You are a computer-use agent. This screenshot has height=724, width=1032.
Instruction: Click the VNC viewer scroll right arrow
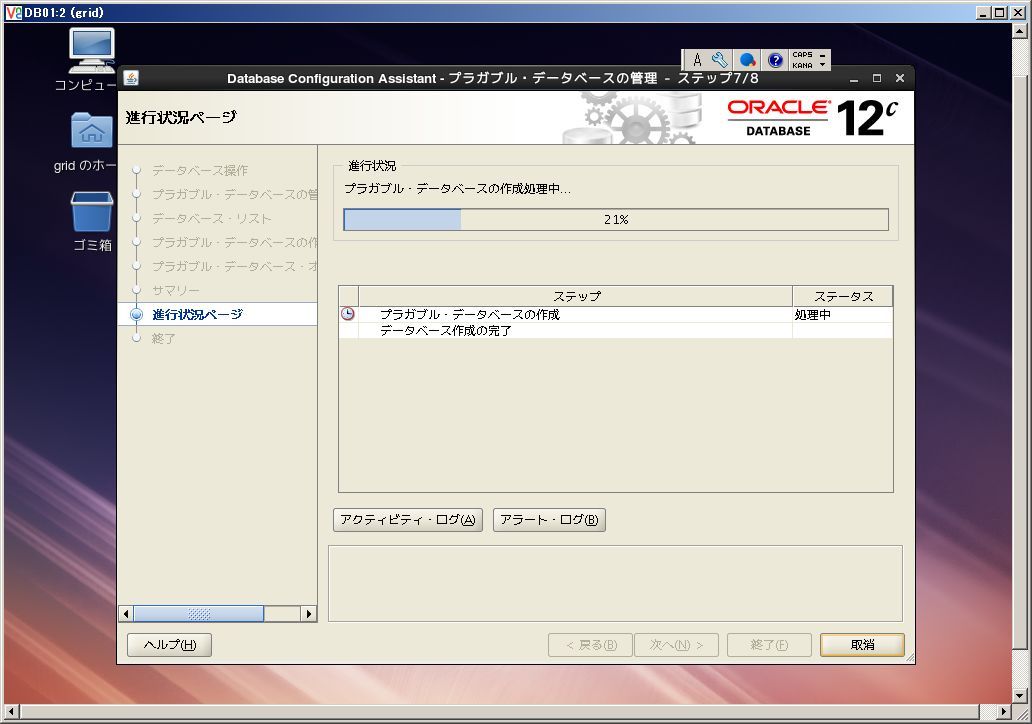pos(1003,711)
